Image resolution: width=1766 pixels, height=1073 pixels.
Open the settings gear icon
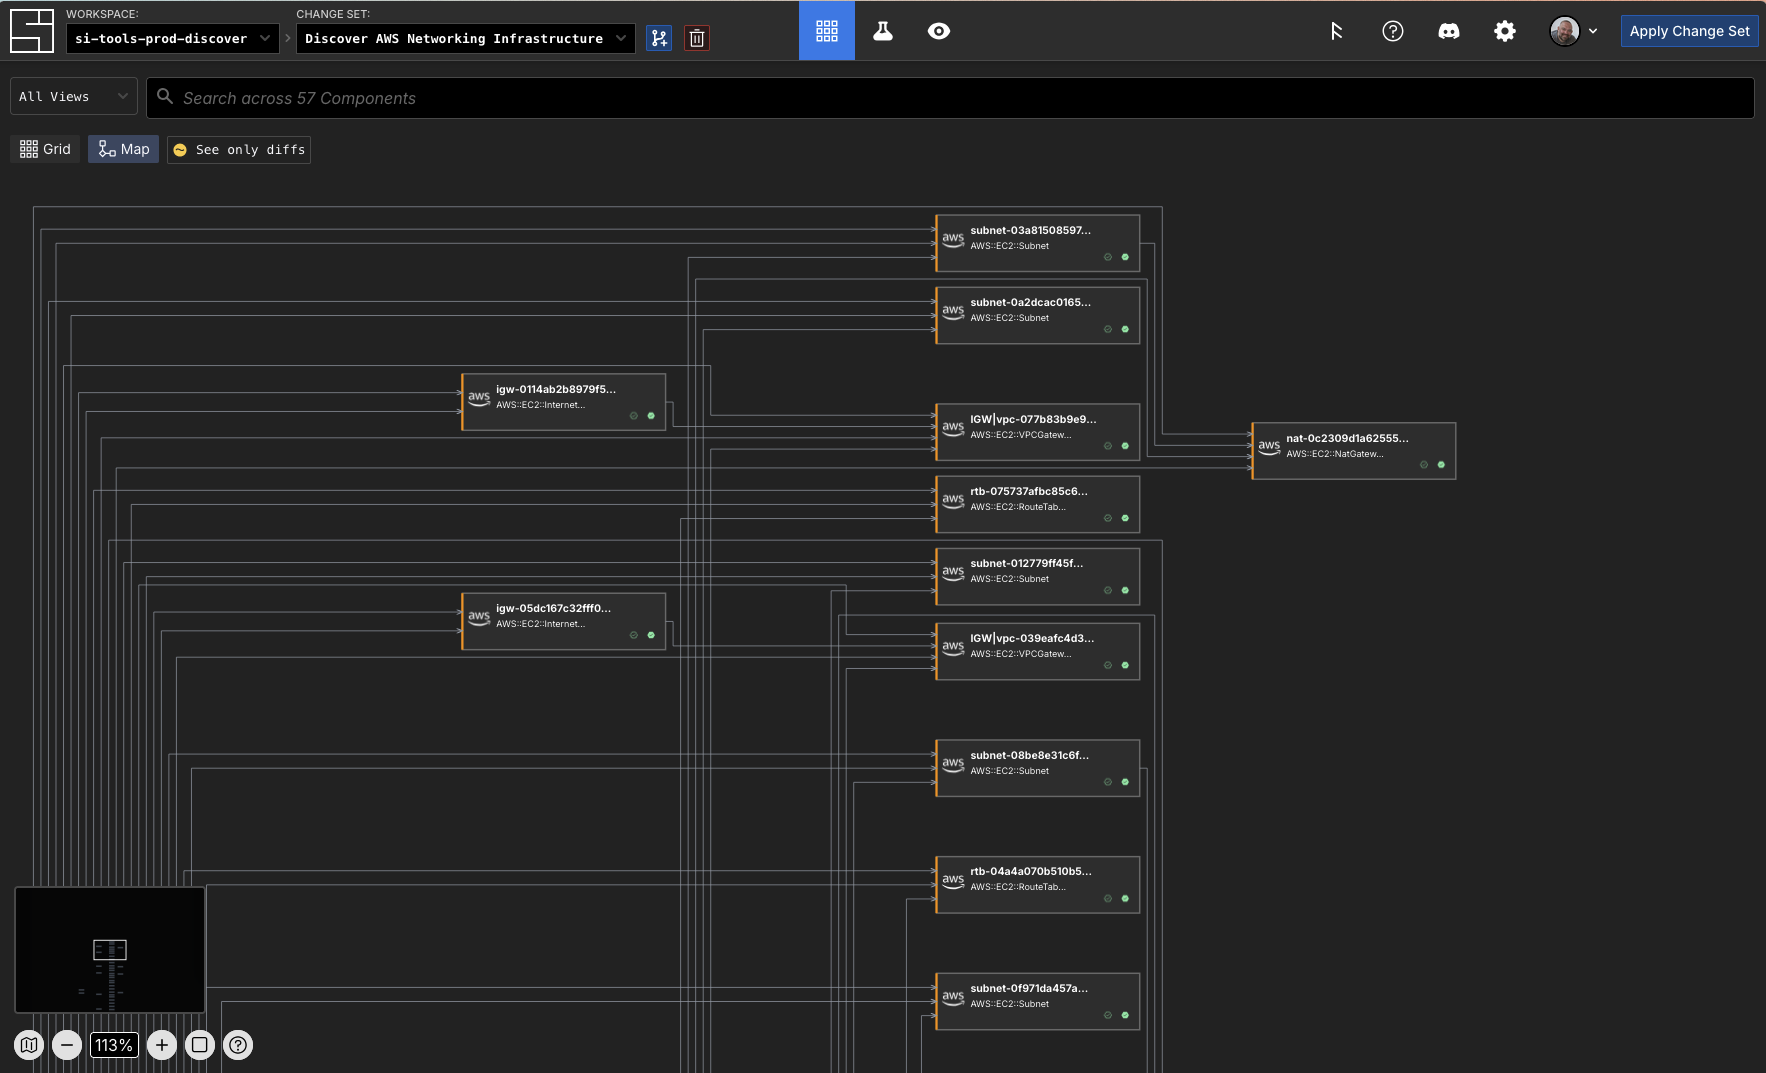(1504, 31)
